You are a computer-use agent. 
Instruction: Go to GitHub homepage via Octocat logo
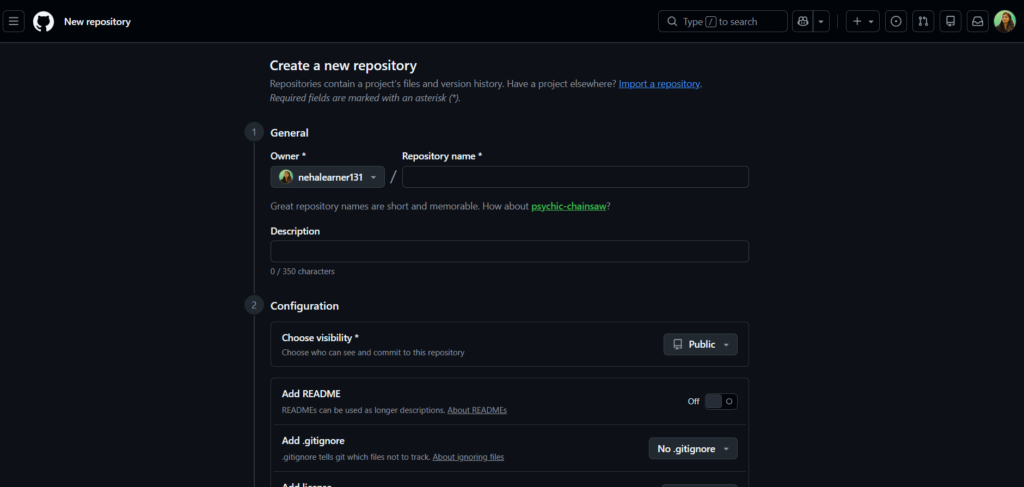(44, 22)
